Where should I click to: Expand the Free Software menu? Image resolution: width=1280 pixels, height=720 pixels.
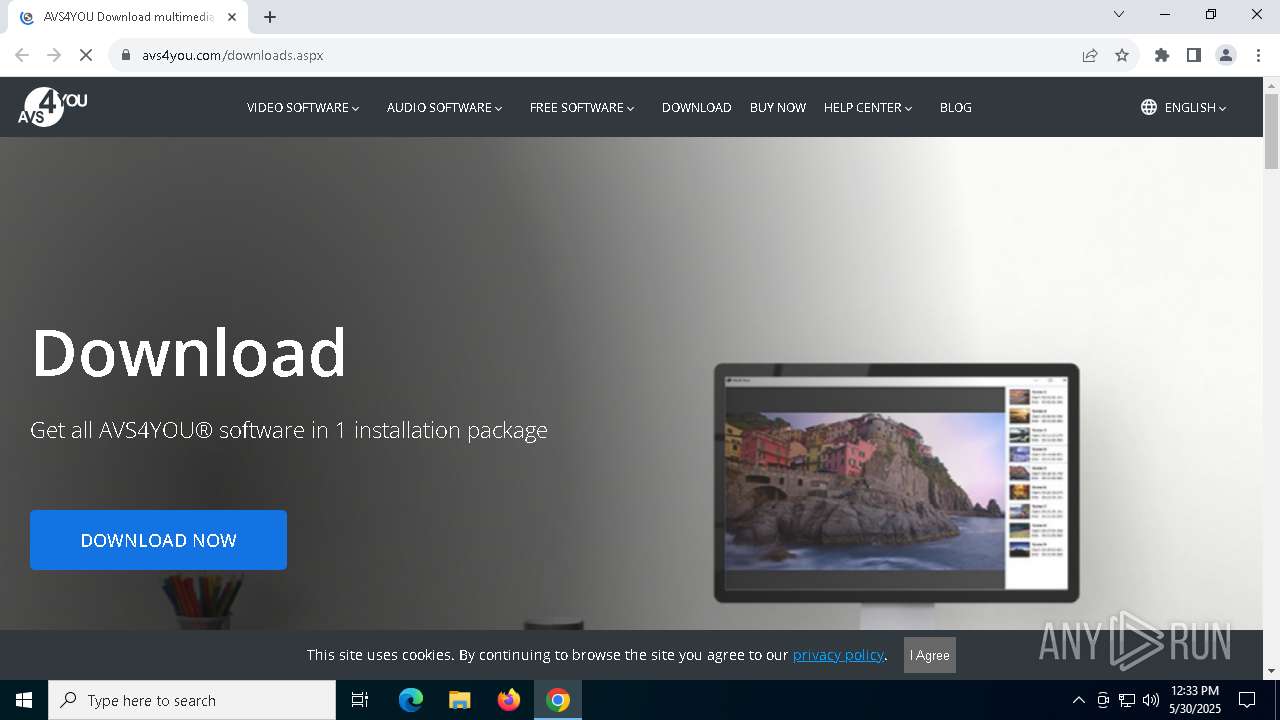(582, 107)
